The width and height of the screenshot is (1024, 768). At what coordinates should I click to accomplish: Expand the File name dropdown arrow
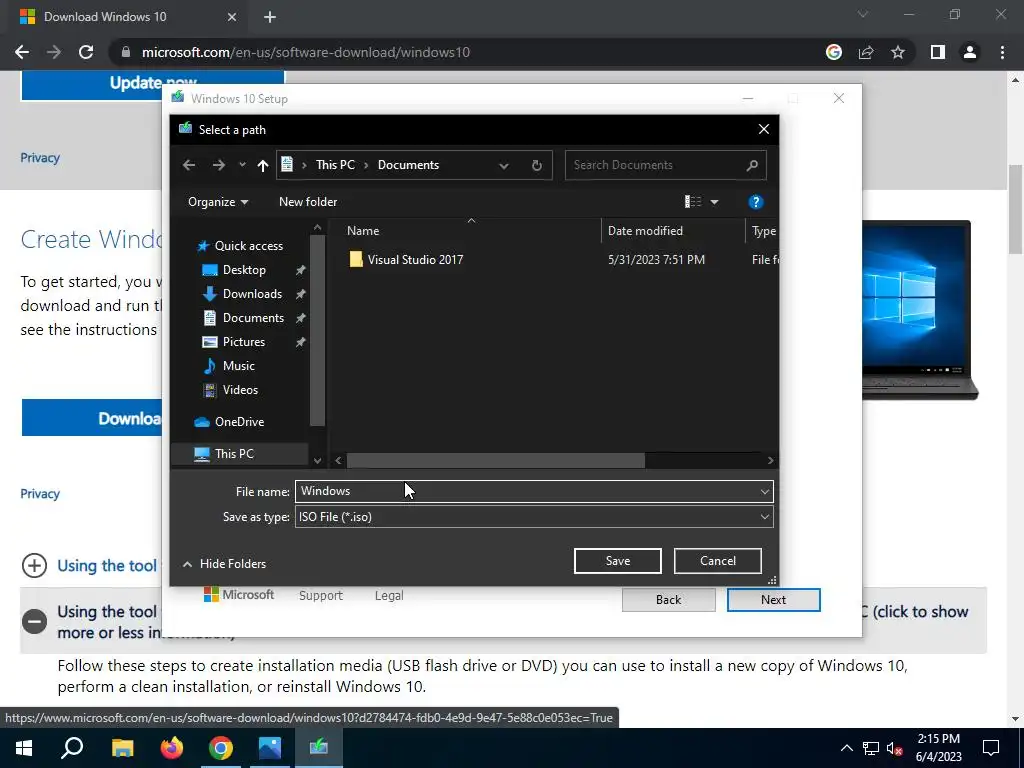coord(765,491)
